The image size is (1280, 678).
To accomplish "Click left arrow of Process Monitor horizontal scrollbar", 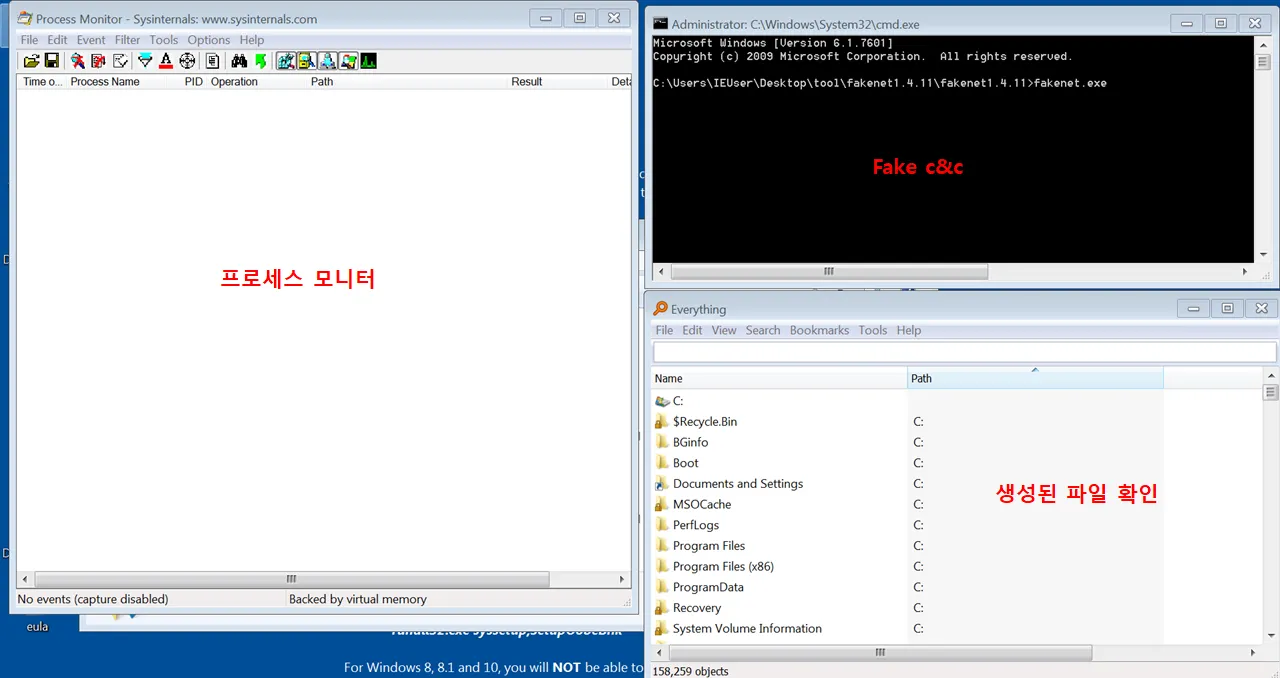I will pos(26,579).
